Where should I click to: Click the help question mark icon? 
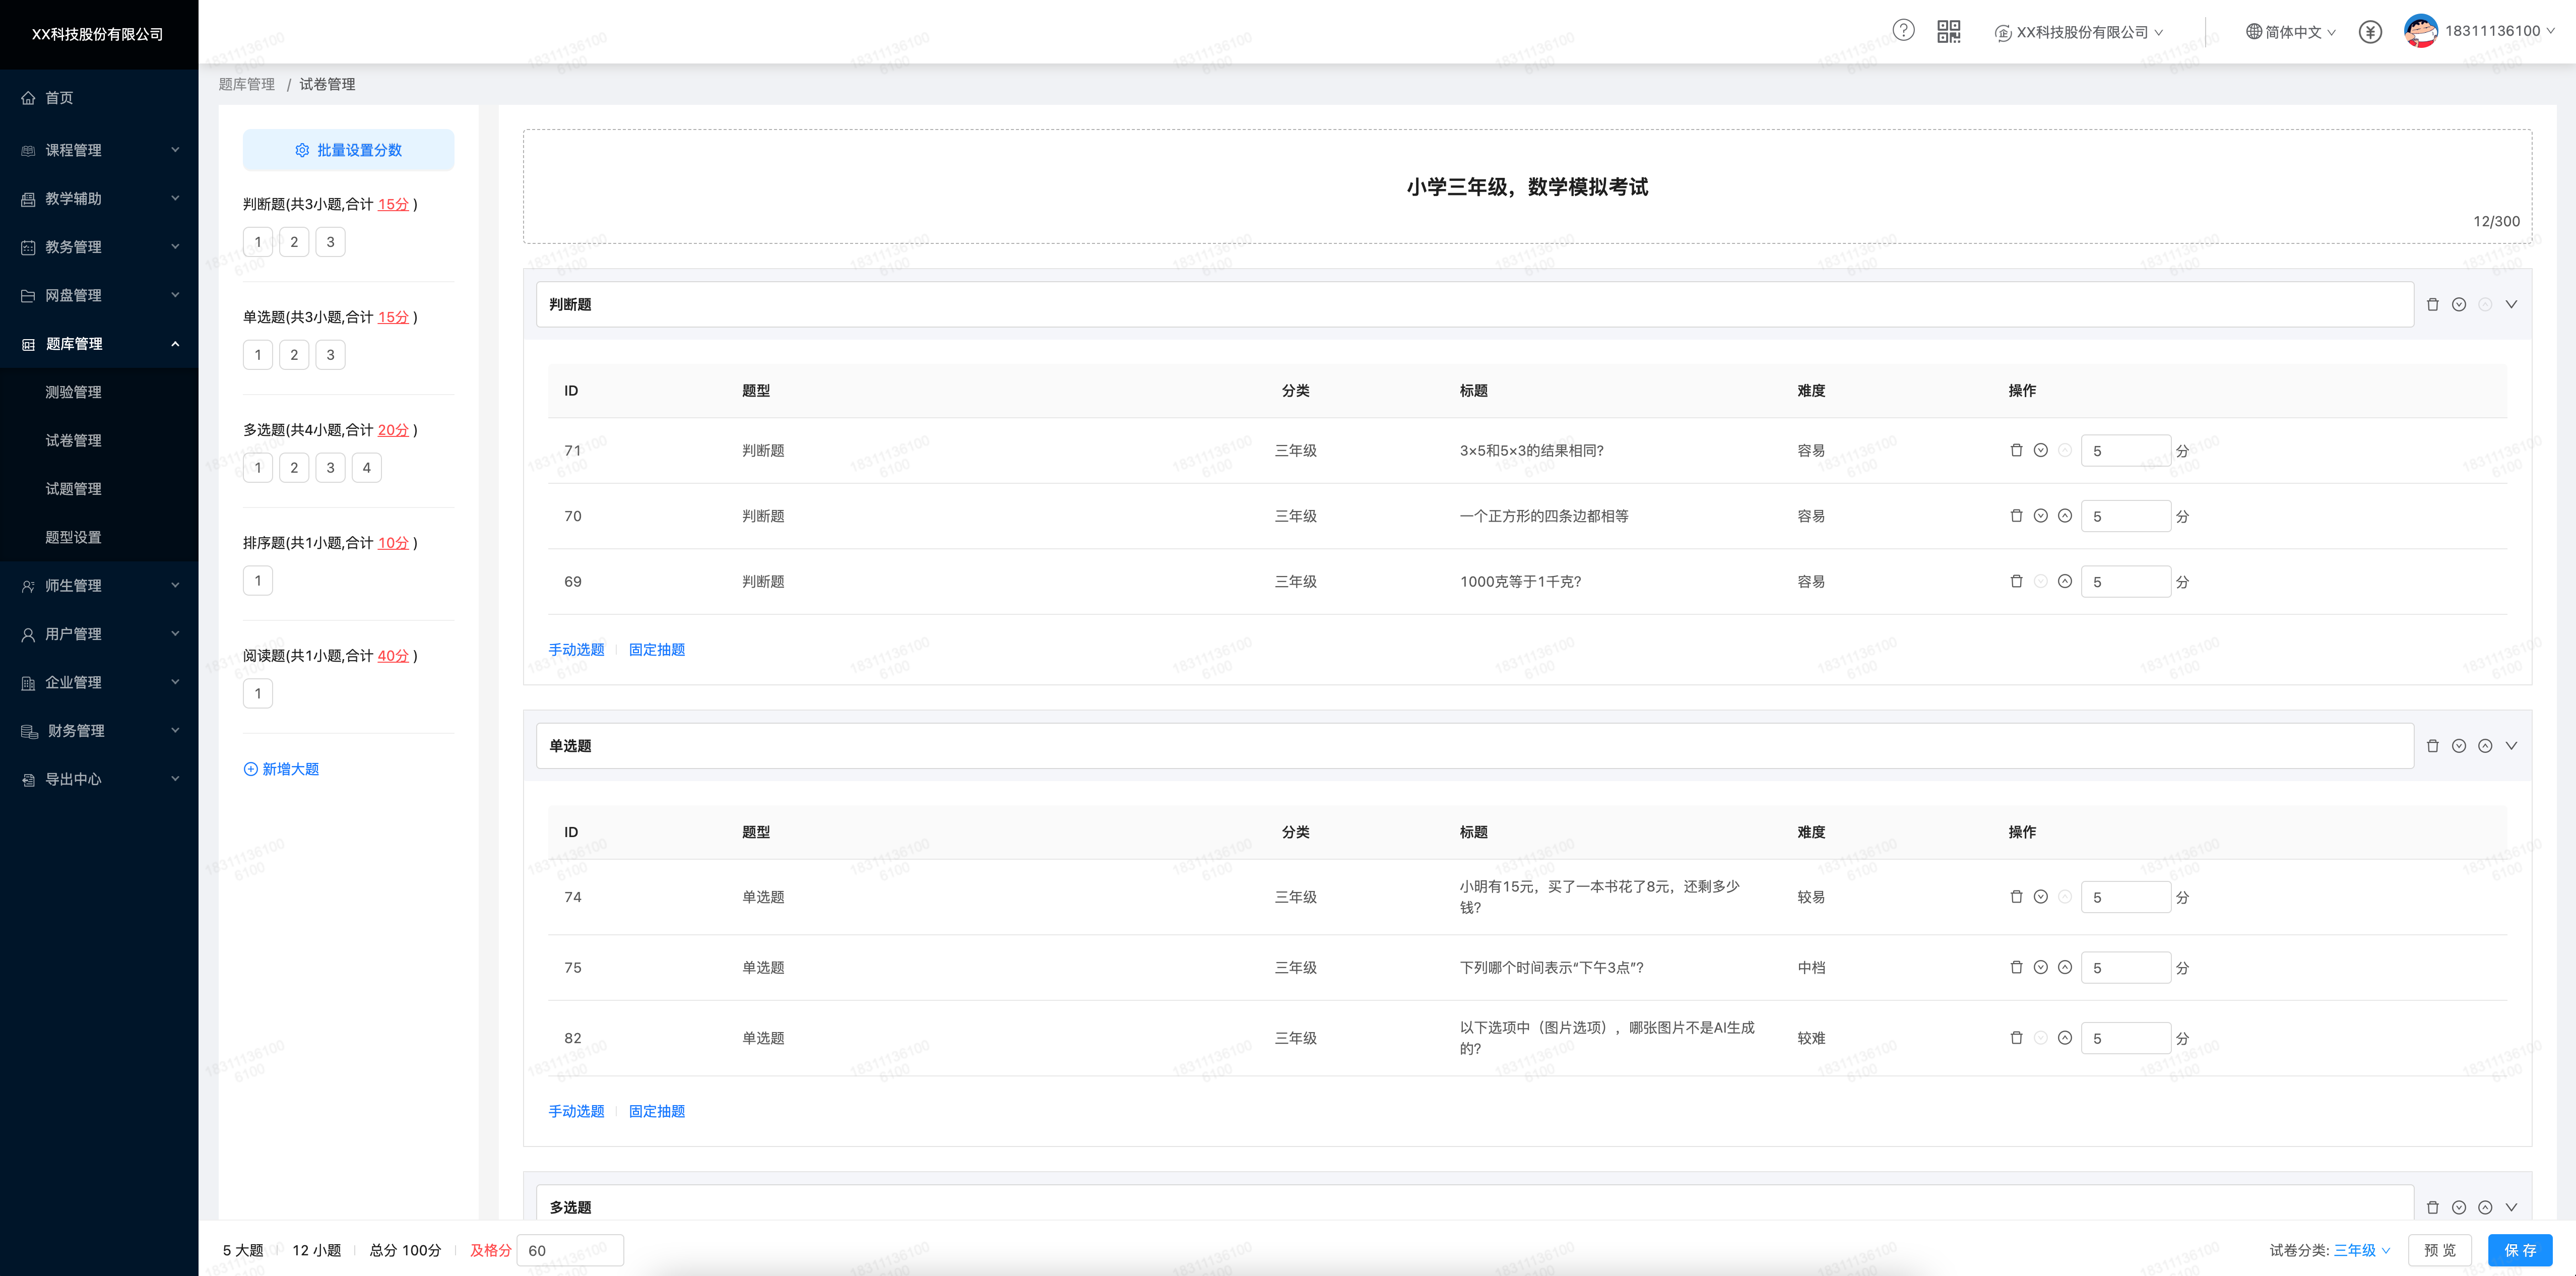(x=1903, y=31)
